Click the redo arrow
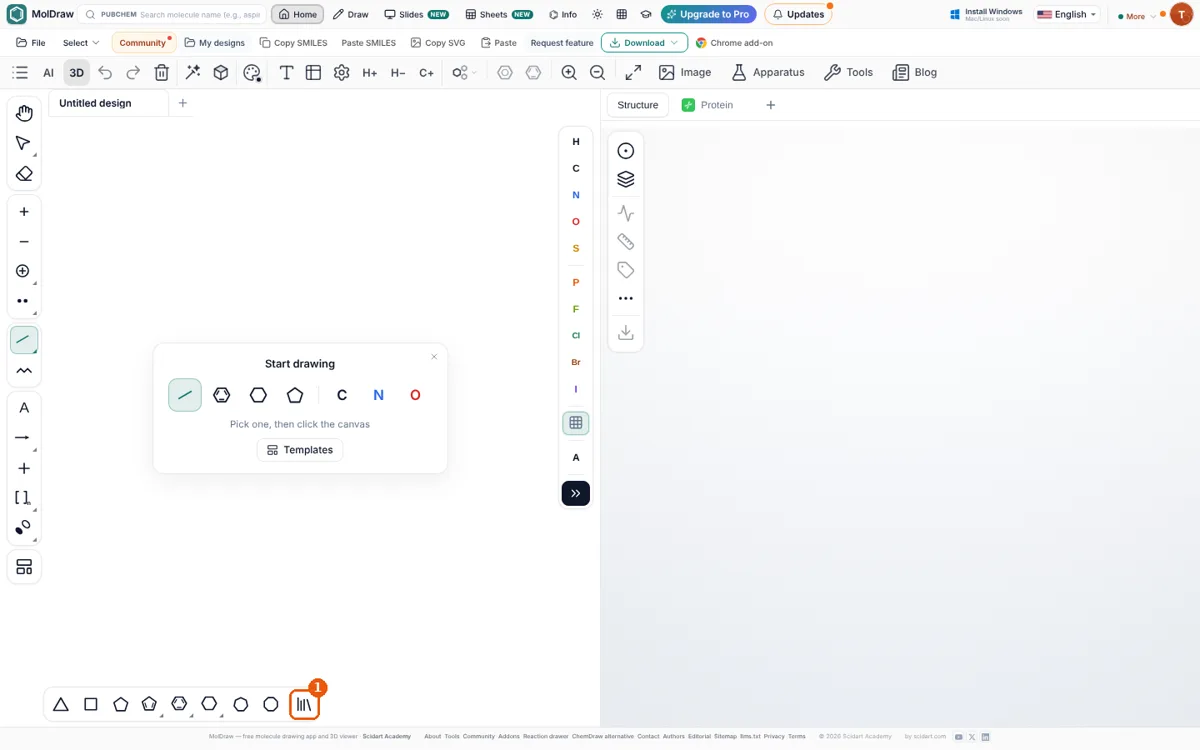1200x750 pixels. tap(133, 73)
